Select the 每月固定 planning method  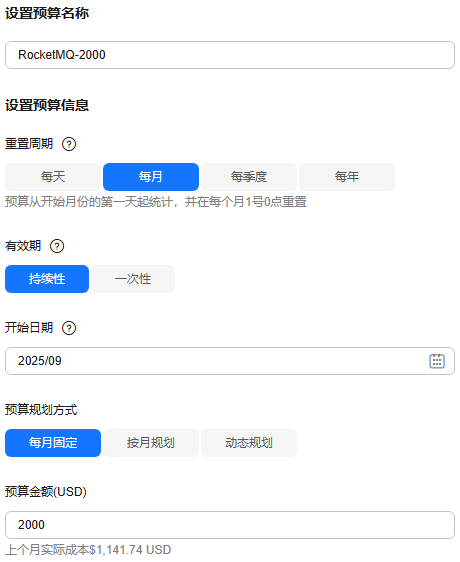tap(53, 443)
